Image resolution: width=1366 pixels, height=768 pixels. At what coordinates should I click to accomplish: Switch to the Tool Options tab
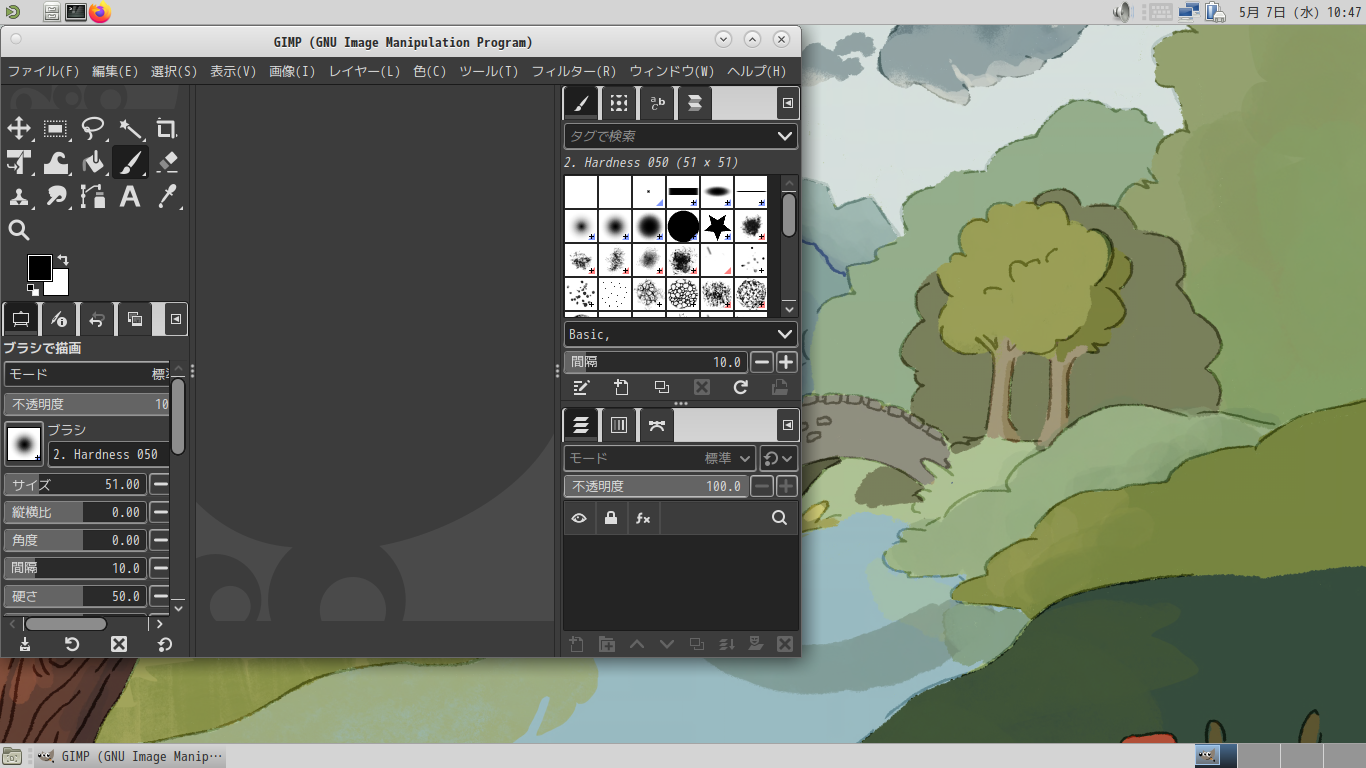click(x=20, y=320)
